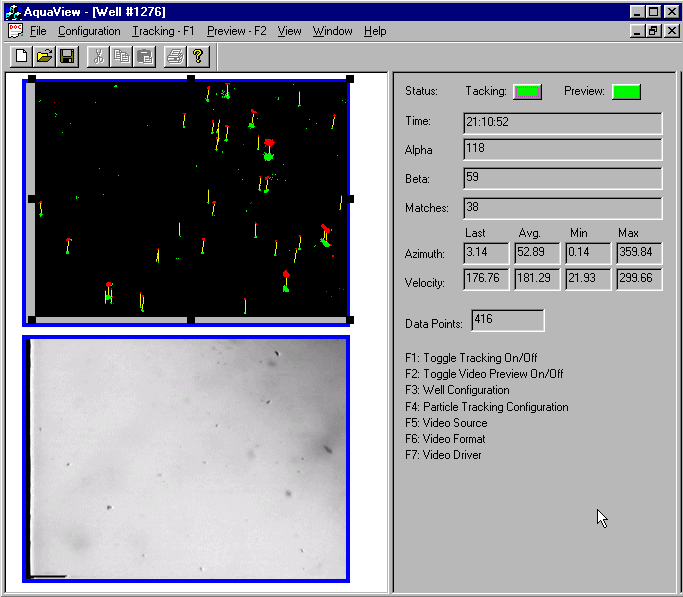Click the AquaView title bar application icon
683x597 pixels.
(13, 12)
